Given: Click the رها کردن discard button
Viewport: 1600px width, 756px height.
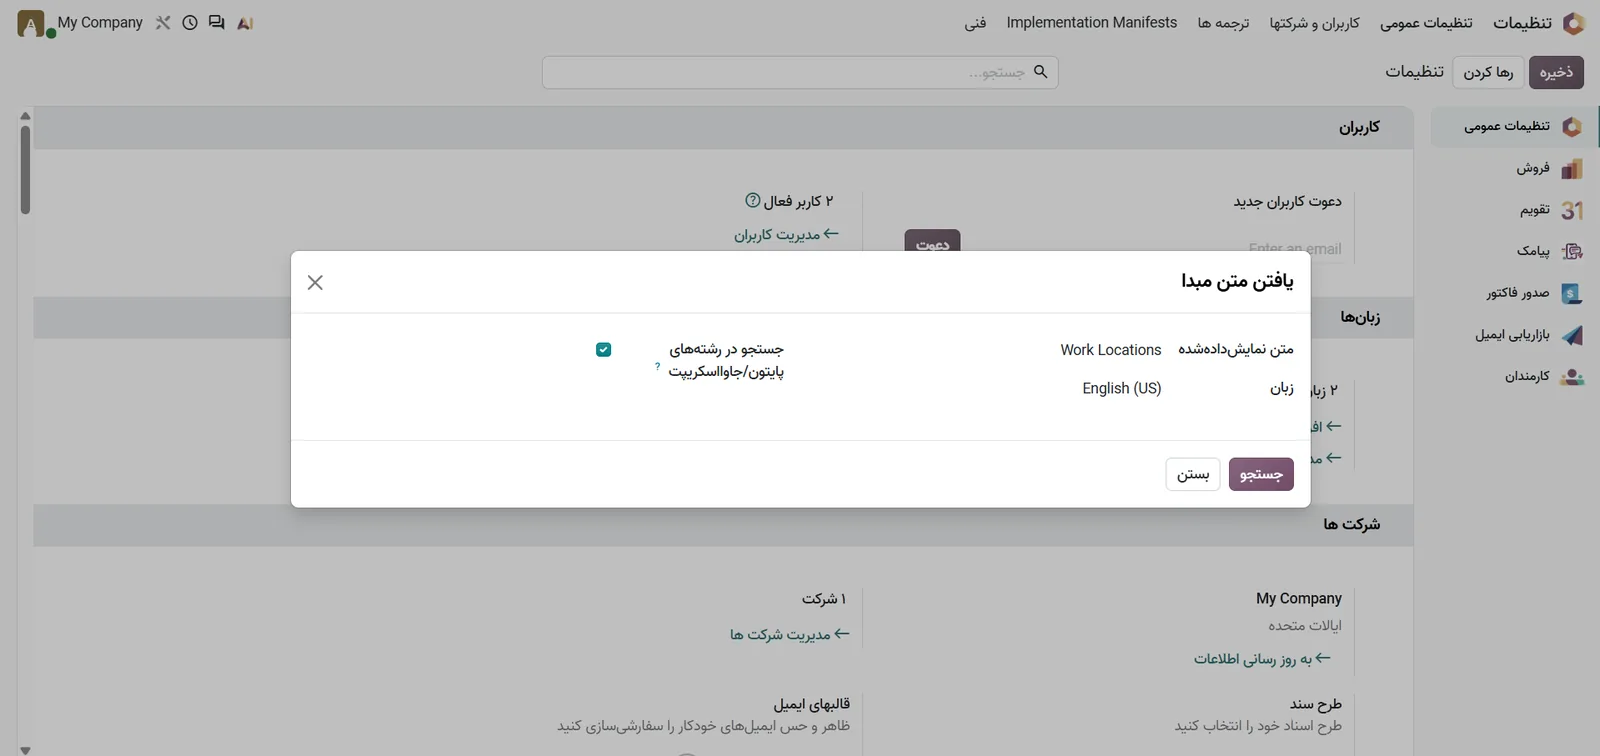Looking at the screenshot, I should [x=1488, y=72].
